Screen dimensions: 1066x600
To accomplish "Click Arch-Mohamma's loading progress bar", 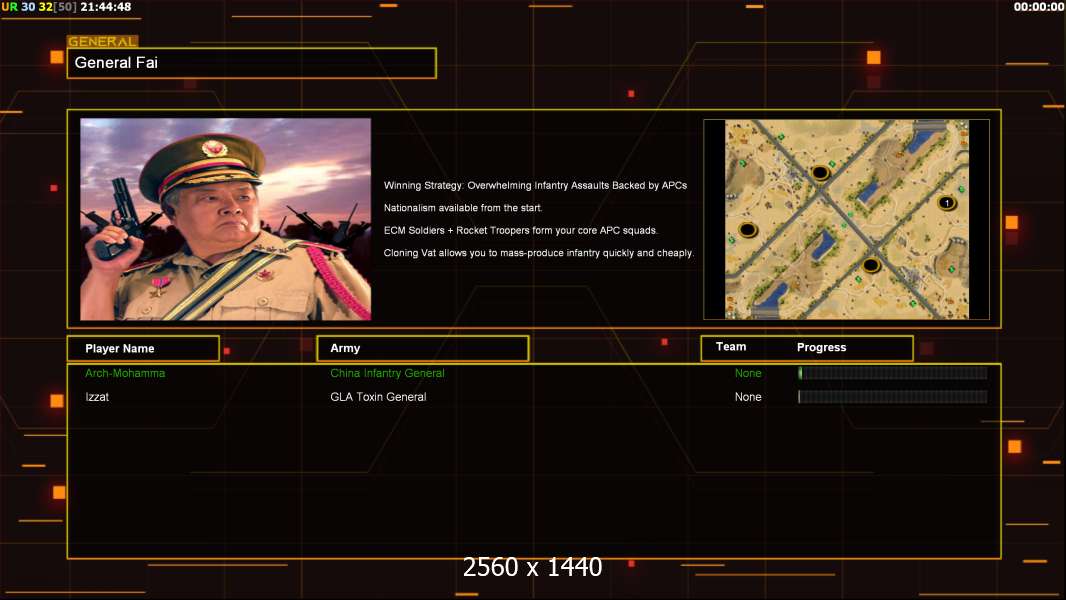I will click(892, 373).
